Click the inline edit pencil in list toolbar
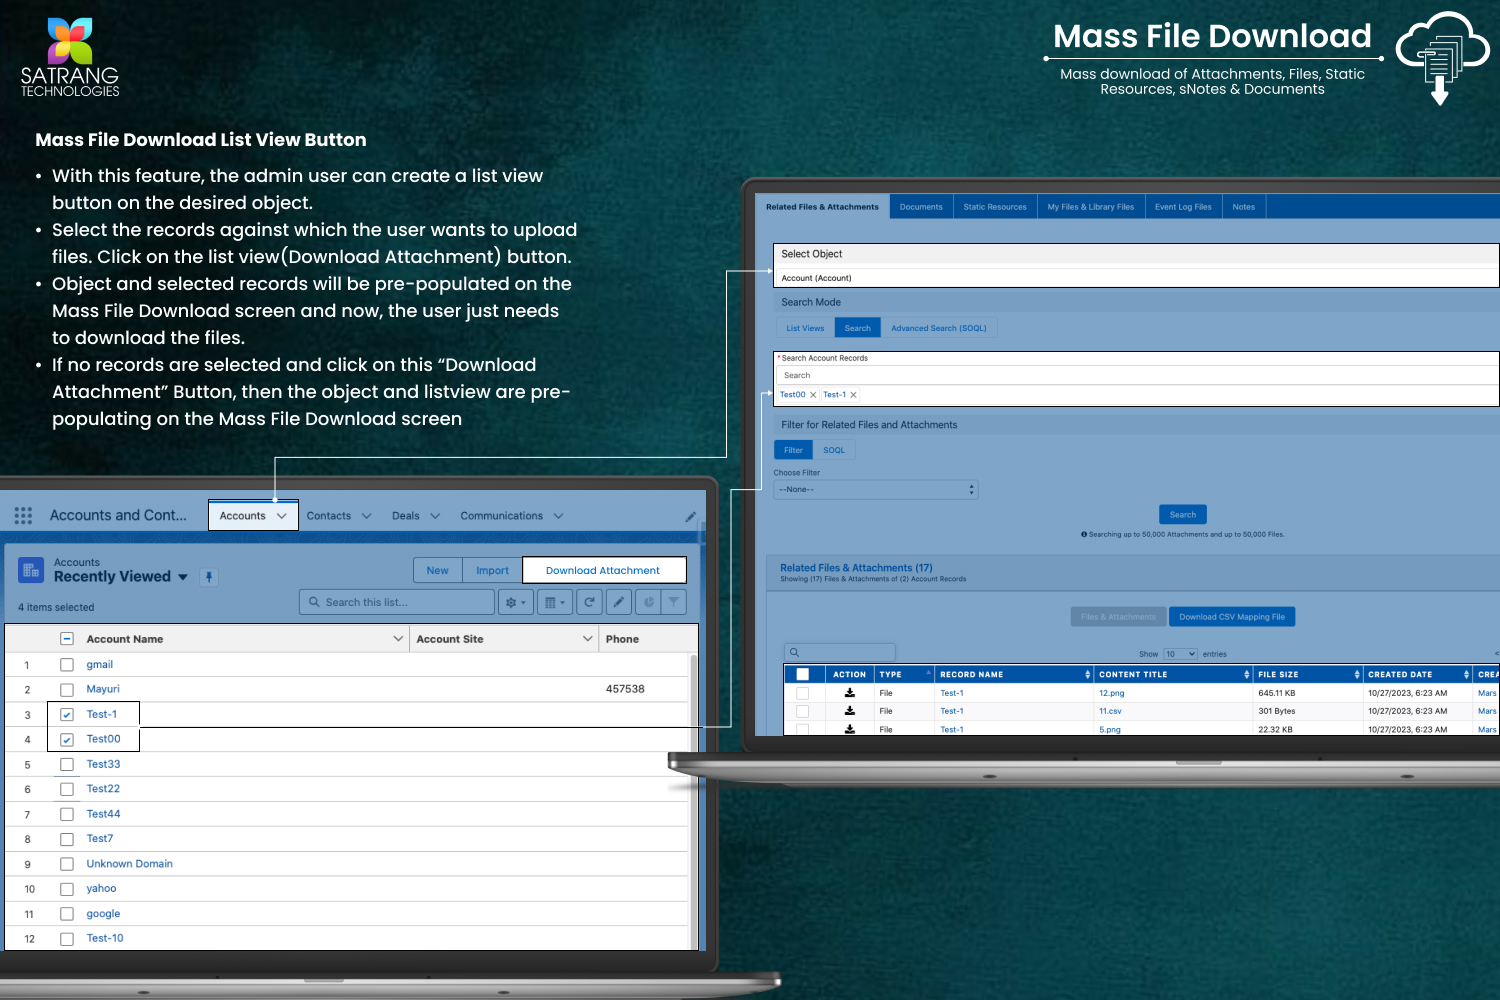The height and width of the screenshot is (1000, 1500). (x=619, y=602)
